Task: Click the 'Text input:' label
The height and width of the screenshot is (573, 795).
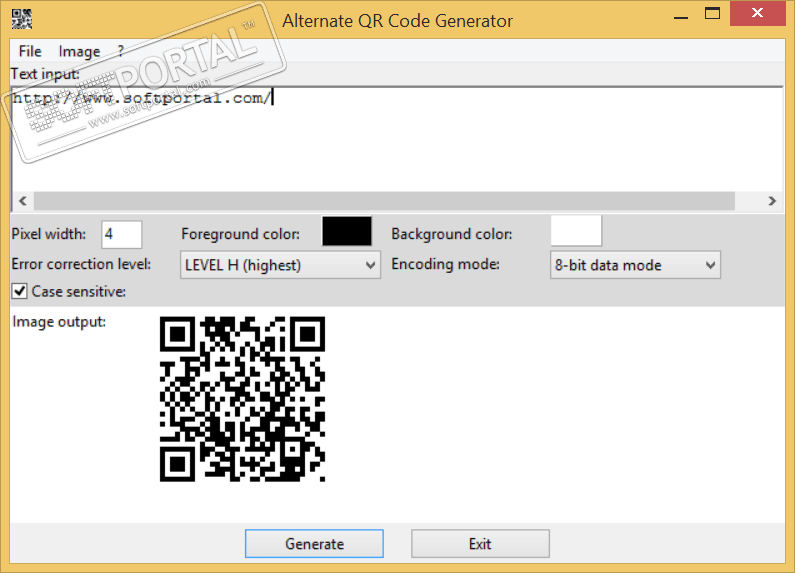Action: pos(45,74)
